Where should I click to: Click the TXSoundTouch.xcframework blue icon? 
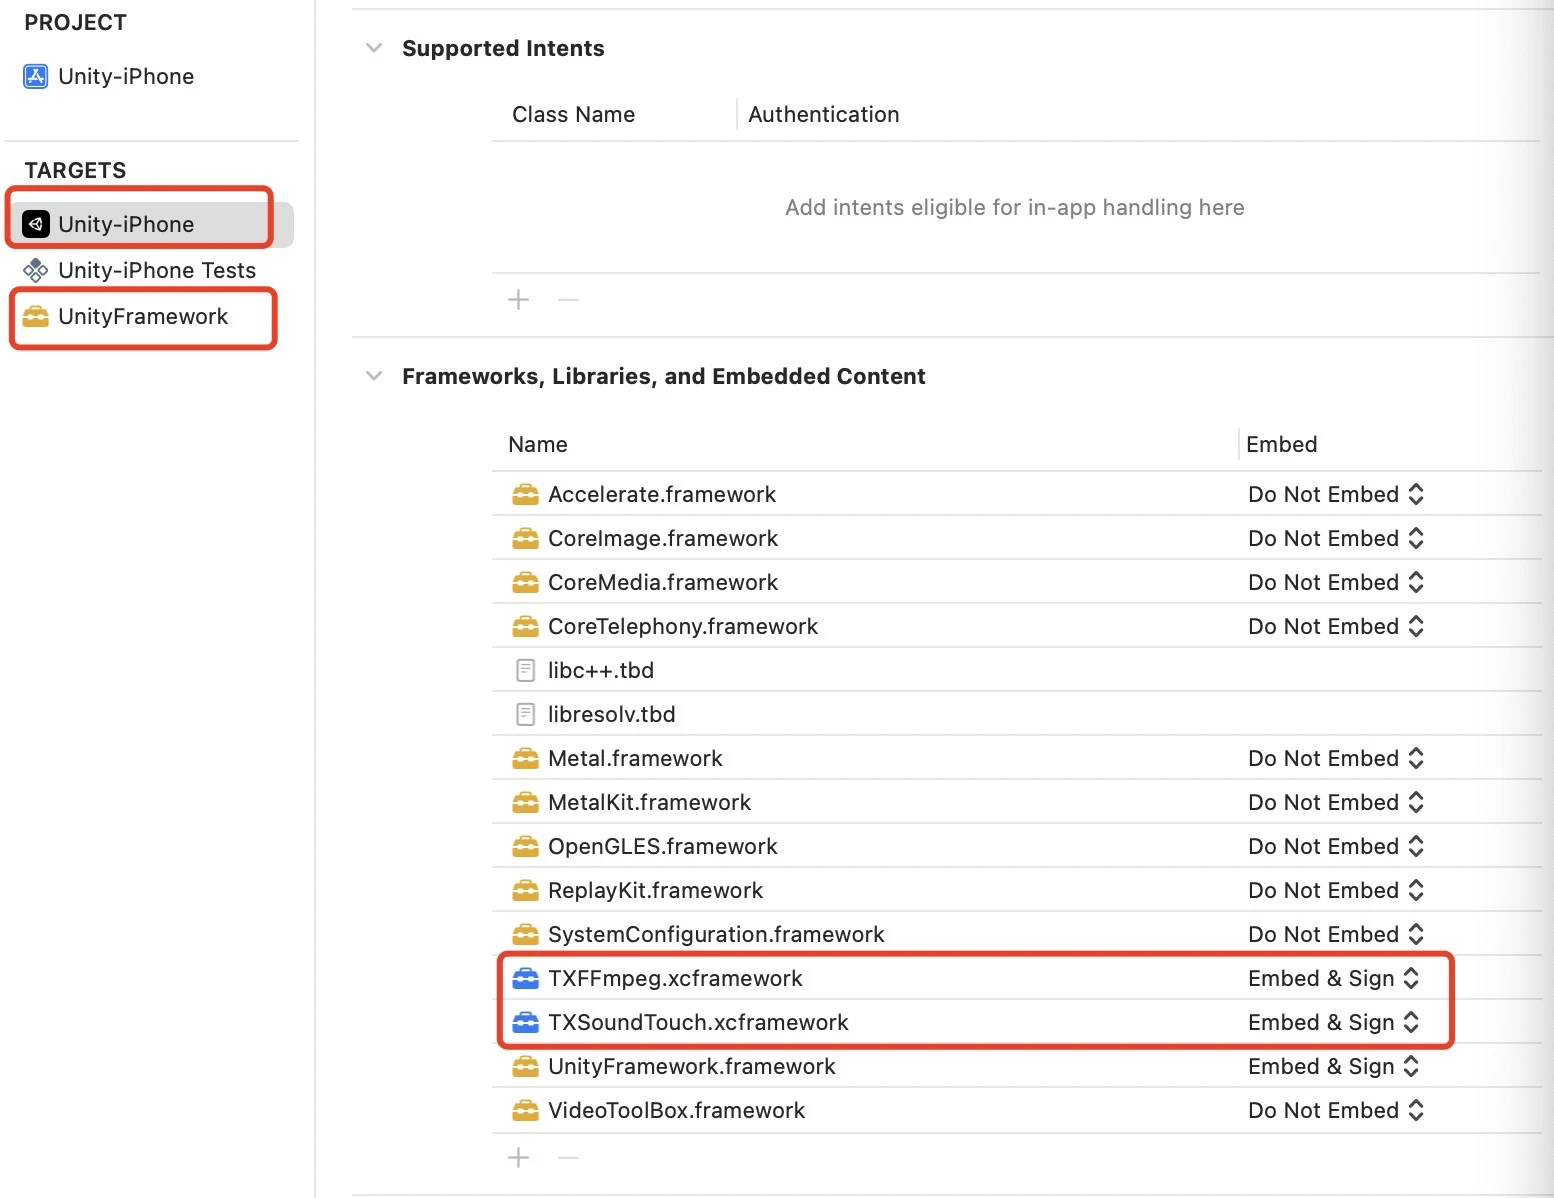(525, 1022)
